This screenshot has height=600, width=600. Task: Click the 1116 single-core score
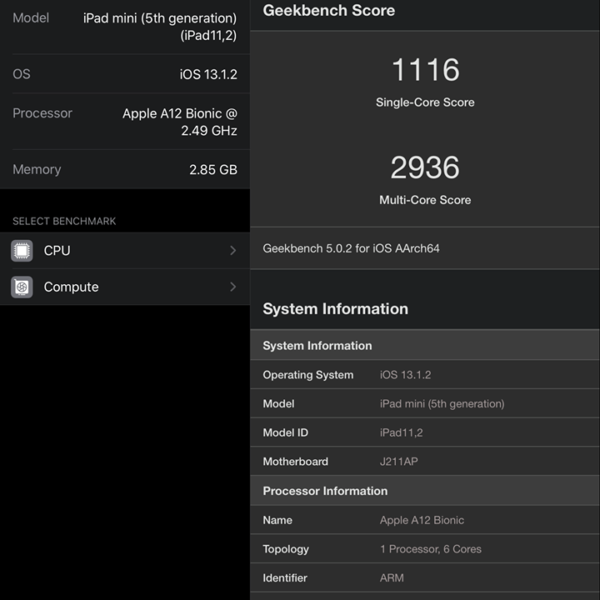[425, 70]
